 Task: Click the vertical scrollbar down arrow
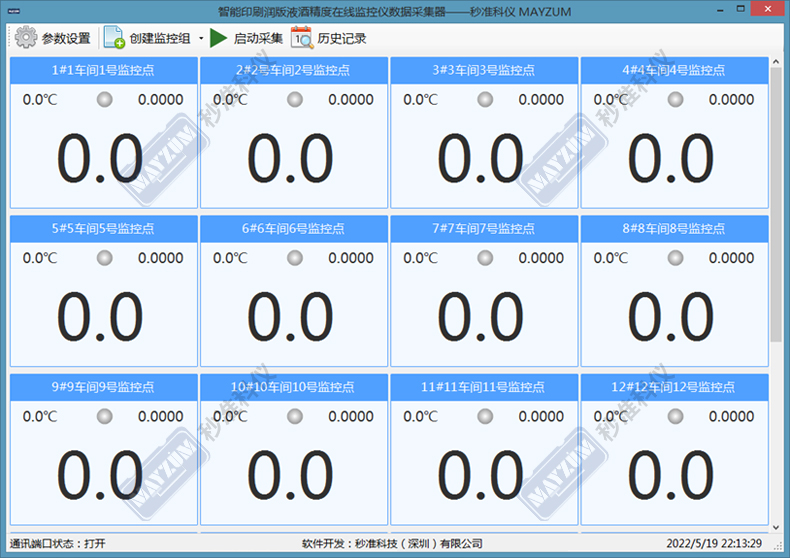(x=776, y=527)
